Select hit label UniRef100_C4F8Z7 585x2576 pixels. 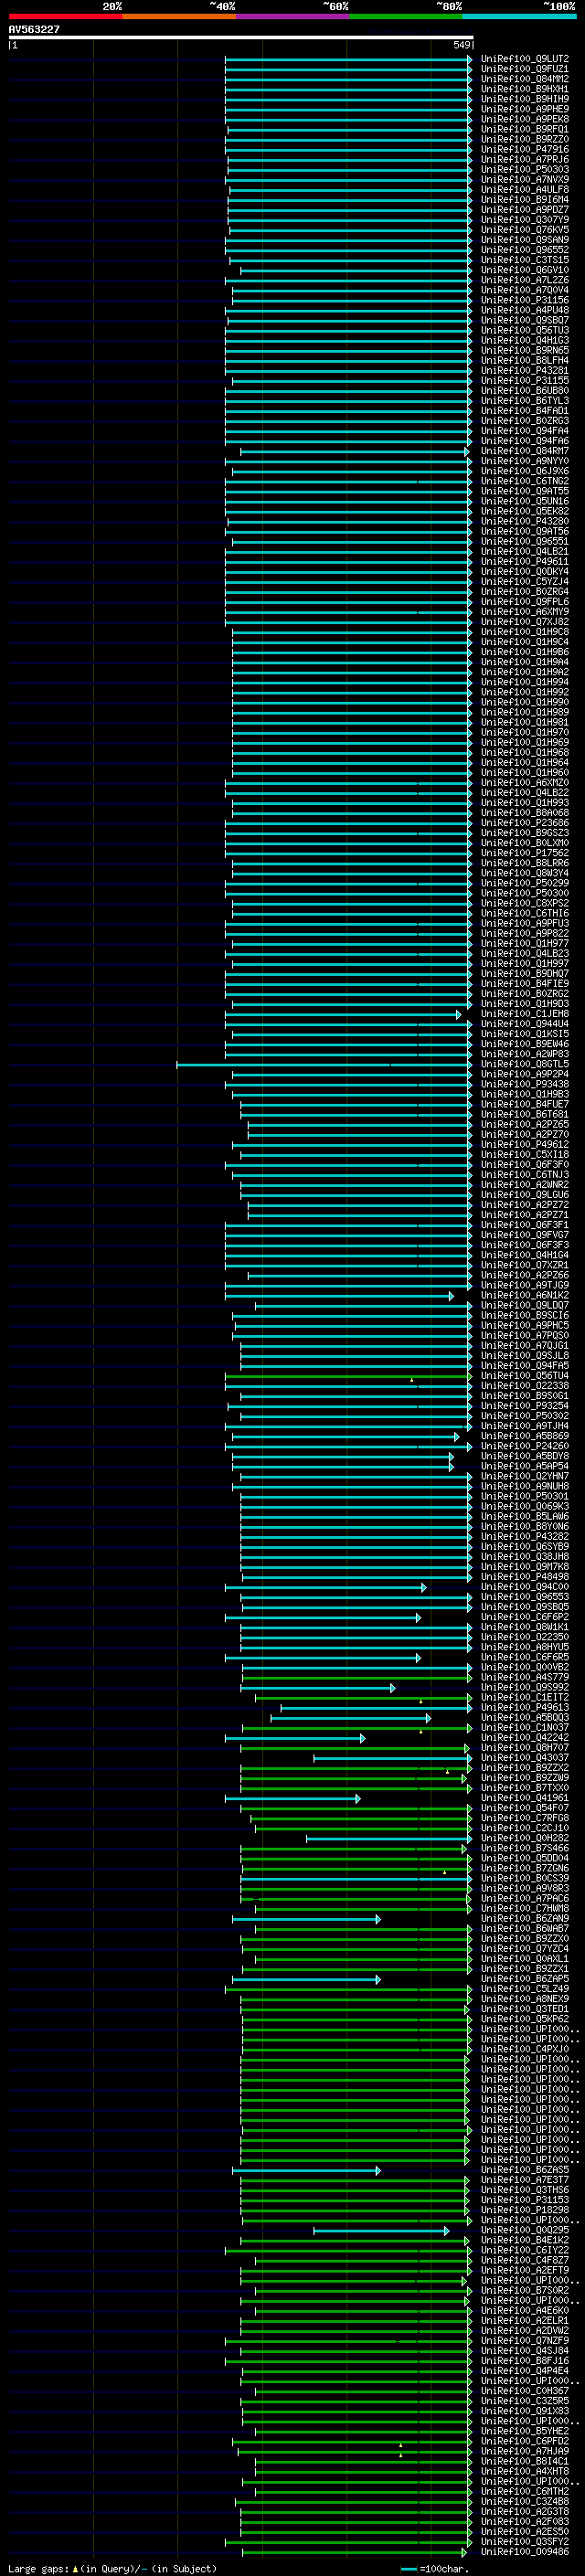tap(525, 2261)
